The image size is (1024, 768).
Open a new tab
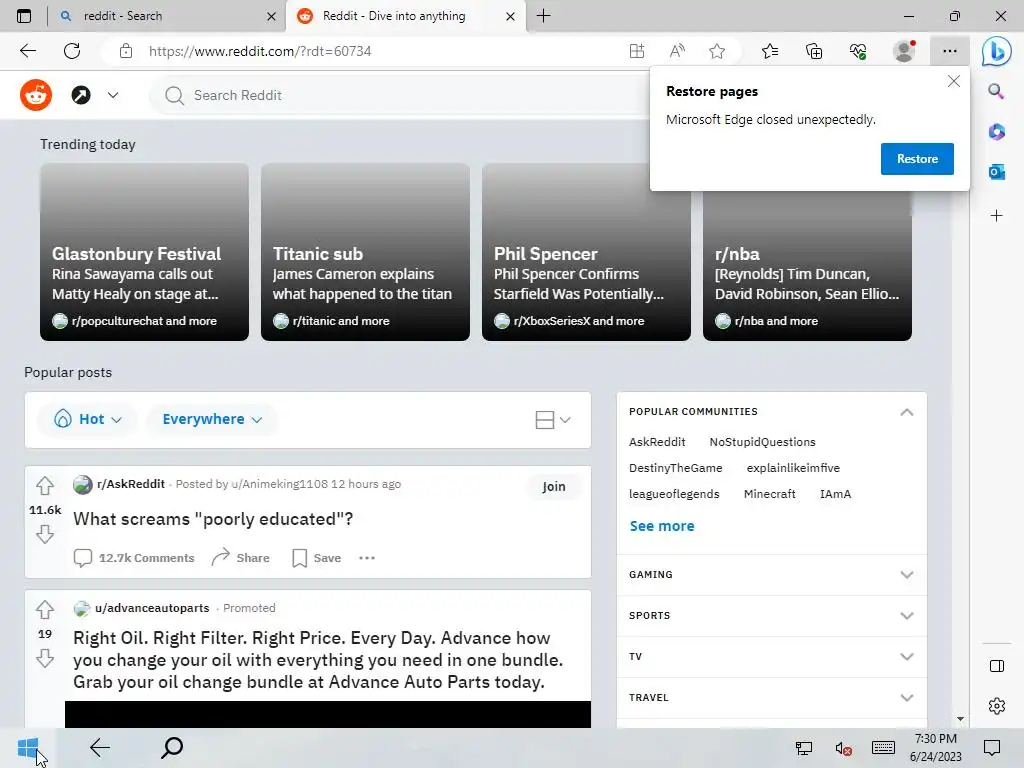(543, 16)
